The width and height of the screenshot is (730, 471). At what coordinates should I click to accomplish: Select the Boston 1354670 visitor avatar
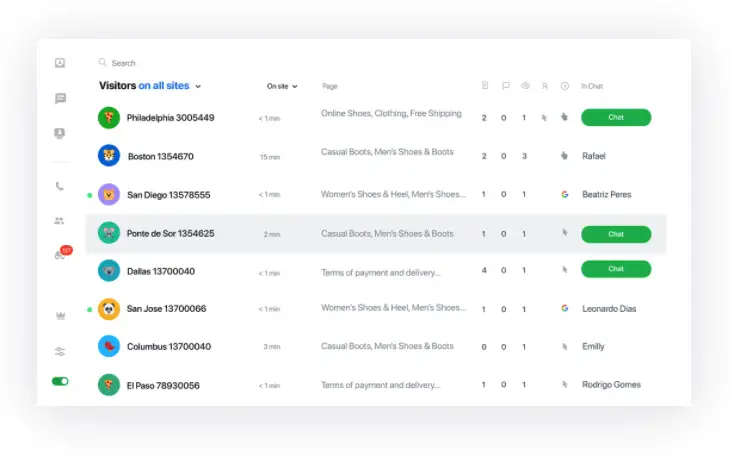click(109, 156)
